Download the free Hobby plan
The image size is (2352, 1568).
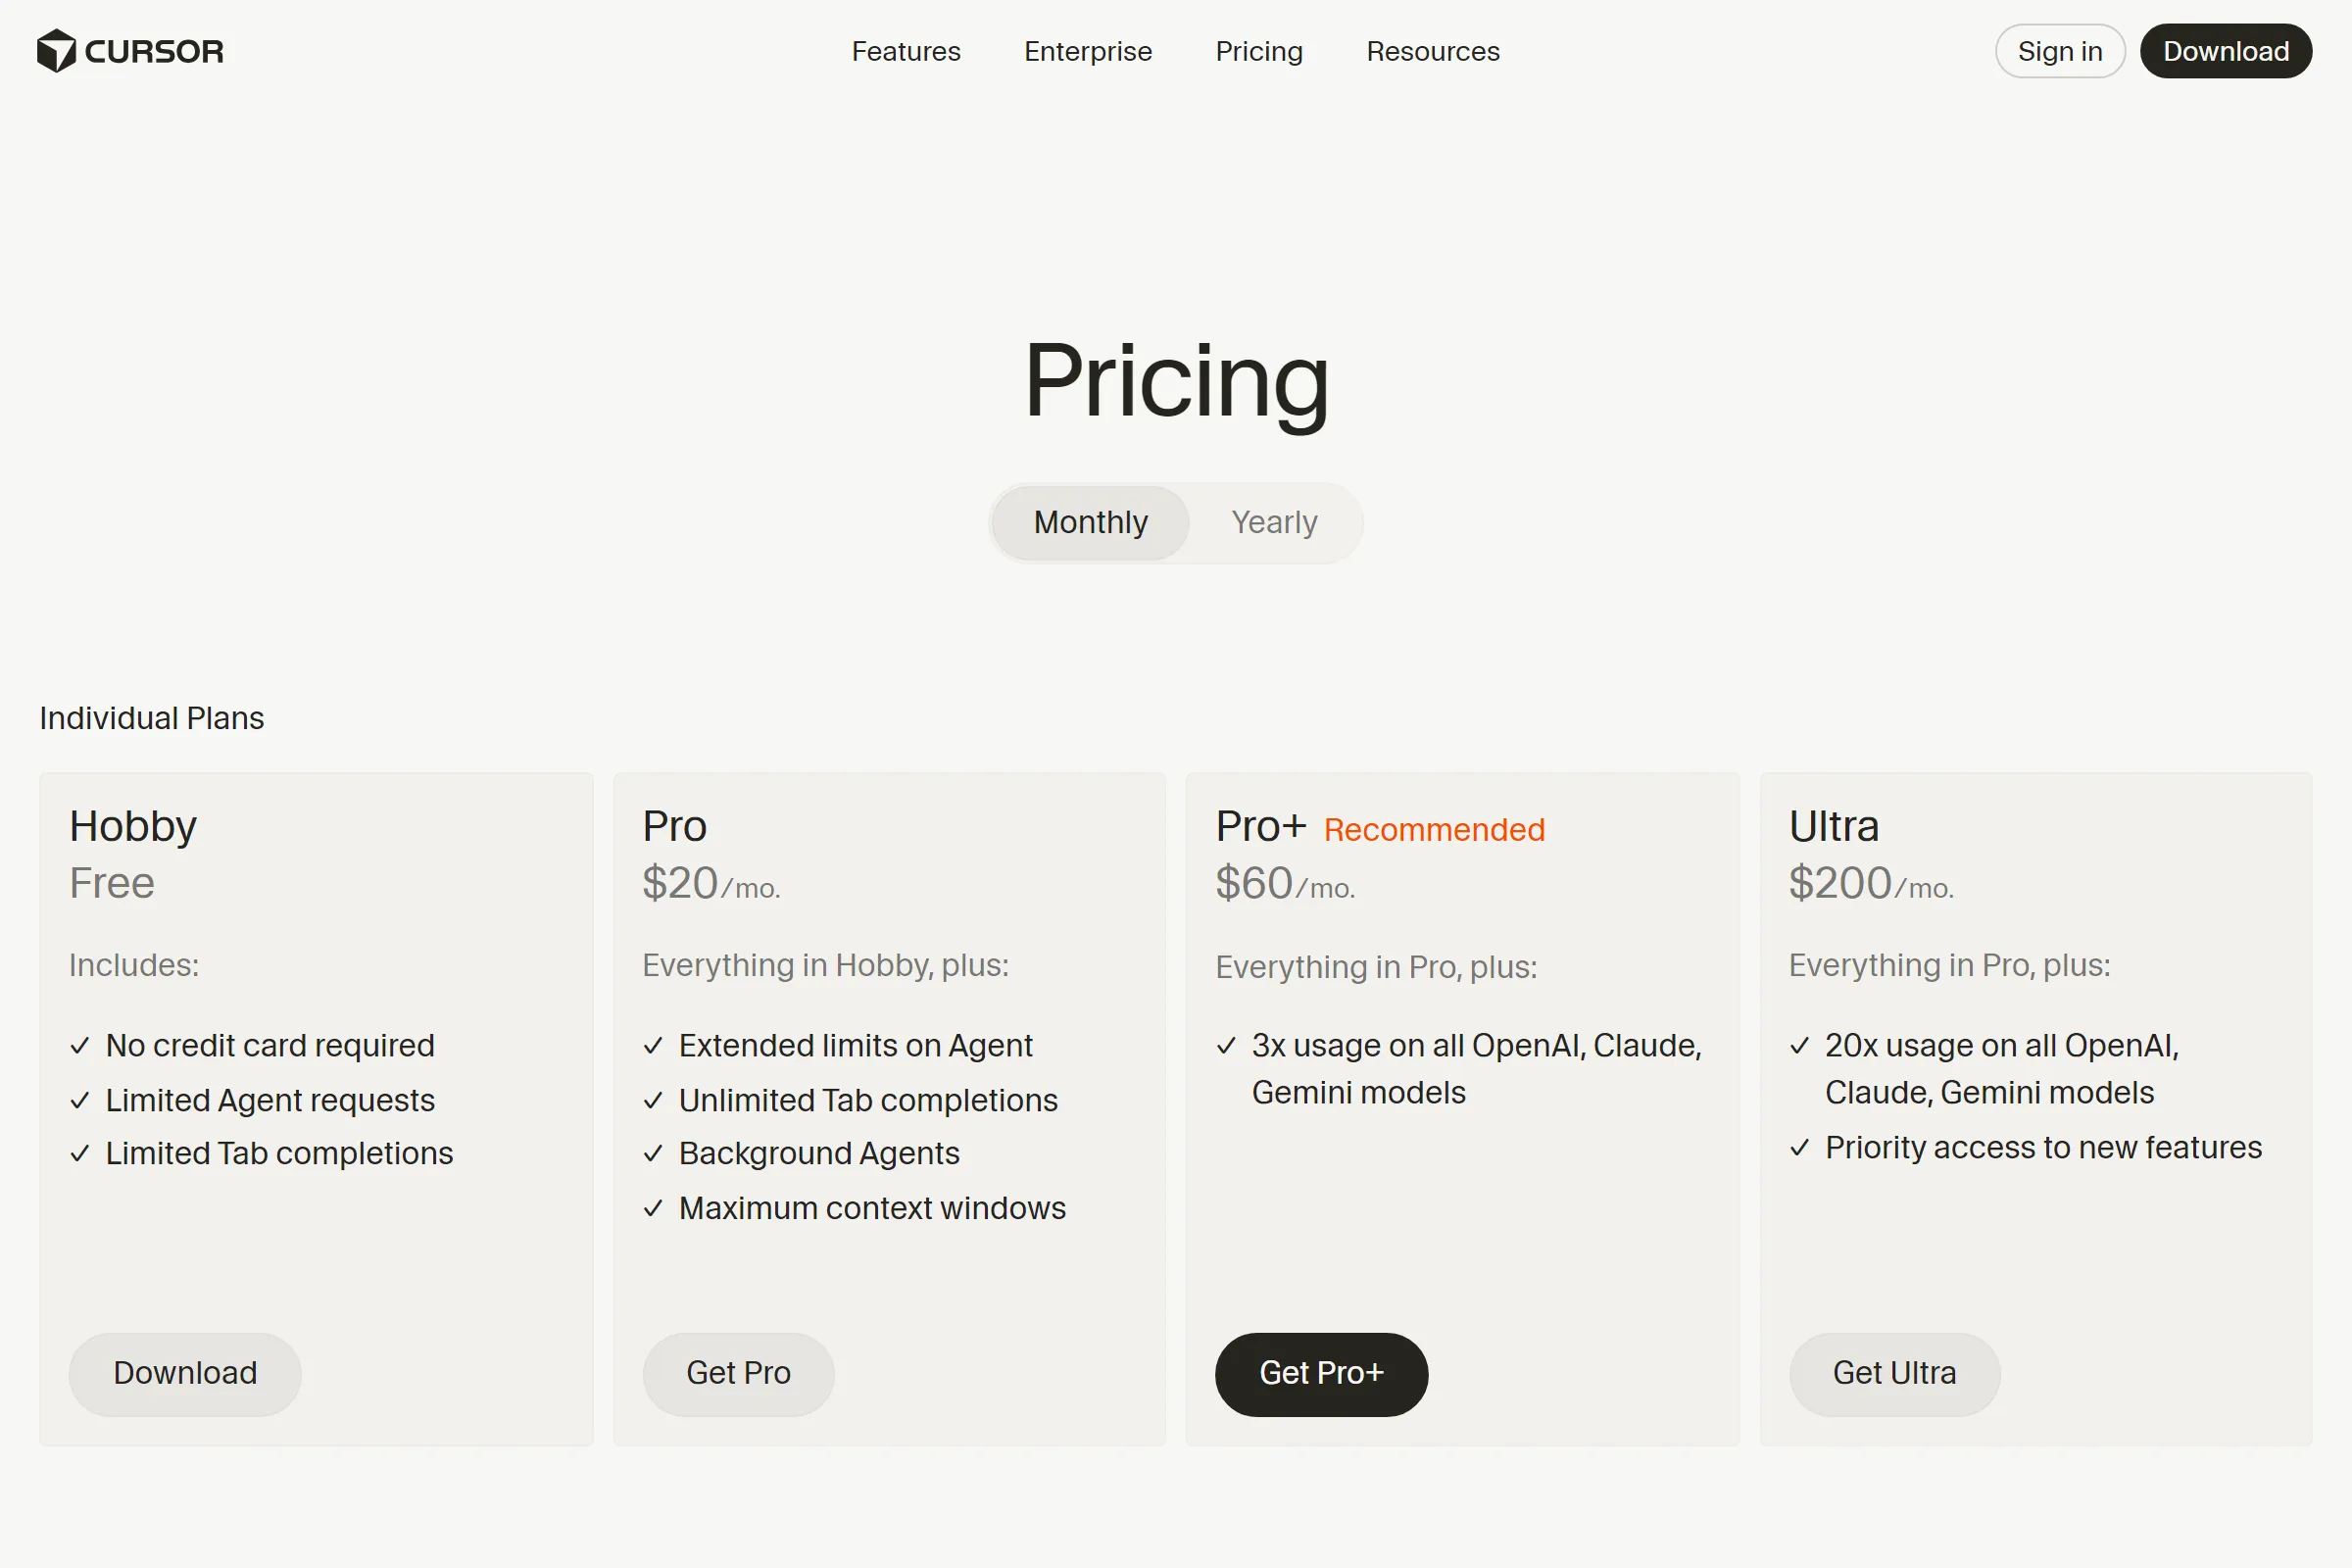tap(184, 1373)
